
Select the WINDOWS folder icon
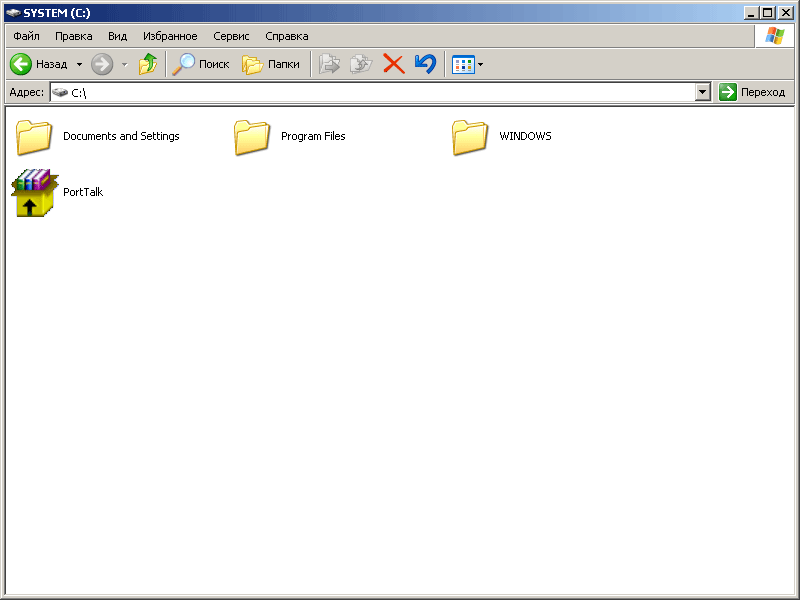coord(469,137)
